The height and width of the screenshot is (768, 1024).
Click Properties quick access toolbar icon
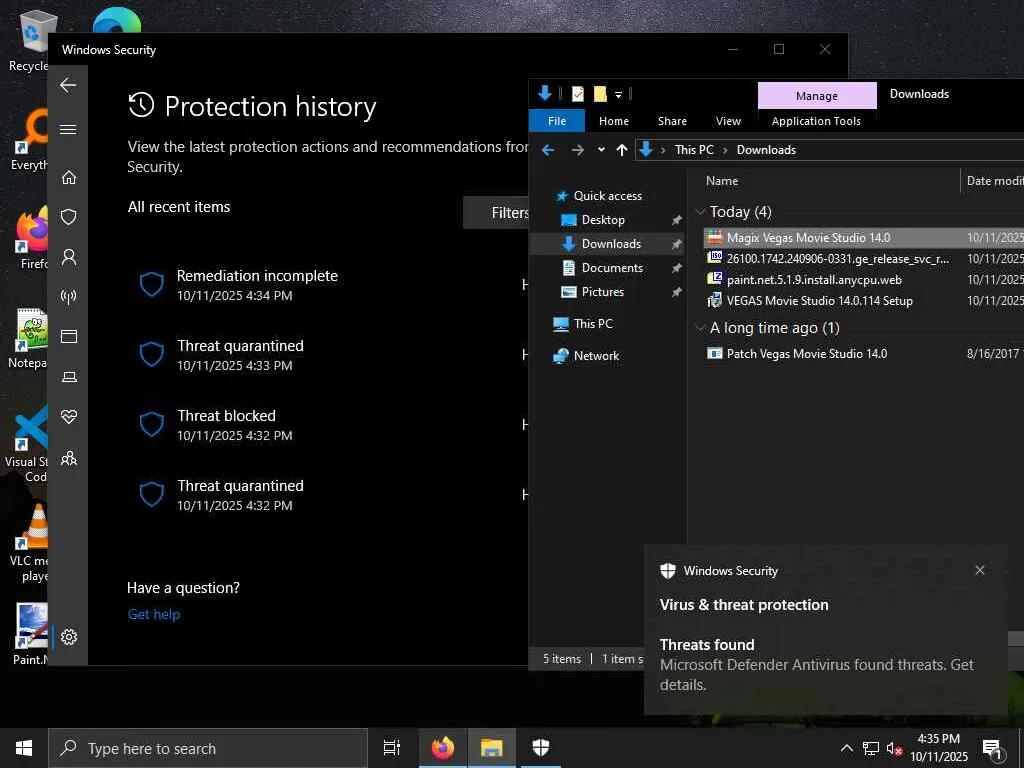coord(577,94)
